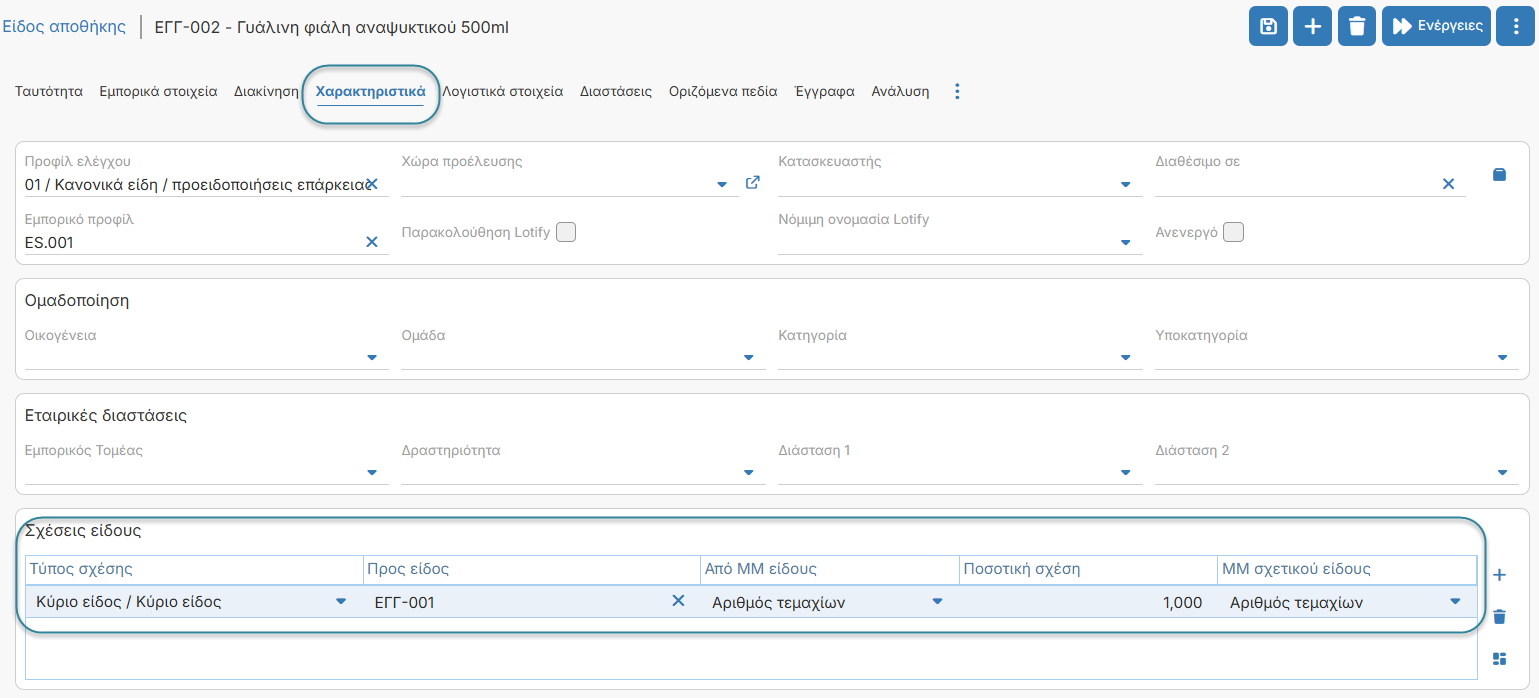Click the Προς είδος column header
The width and height of the screenshot is (1539, 698).
[x=532, y=569]
